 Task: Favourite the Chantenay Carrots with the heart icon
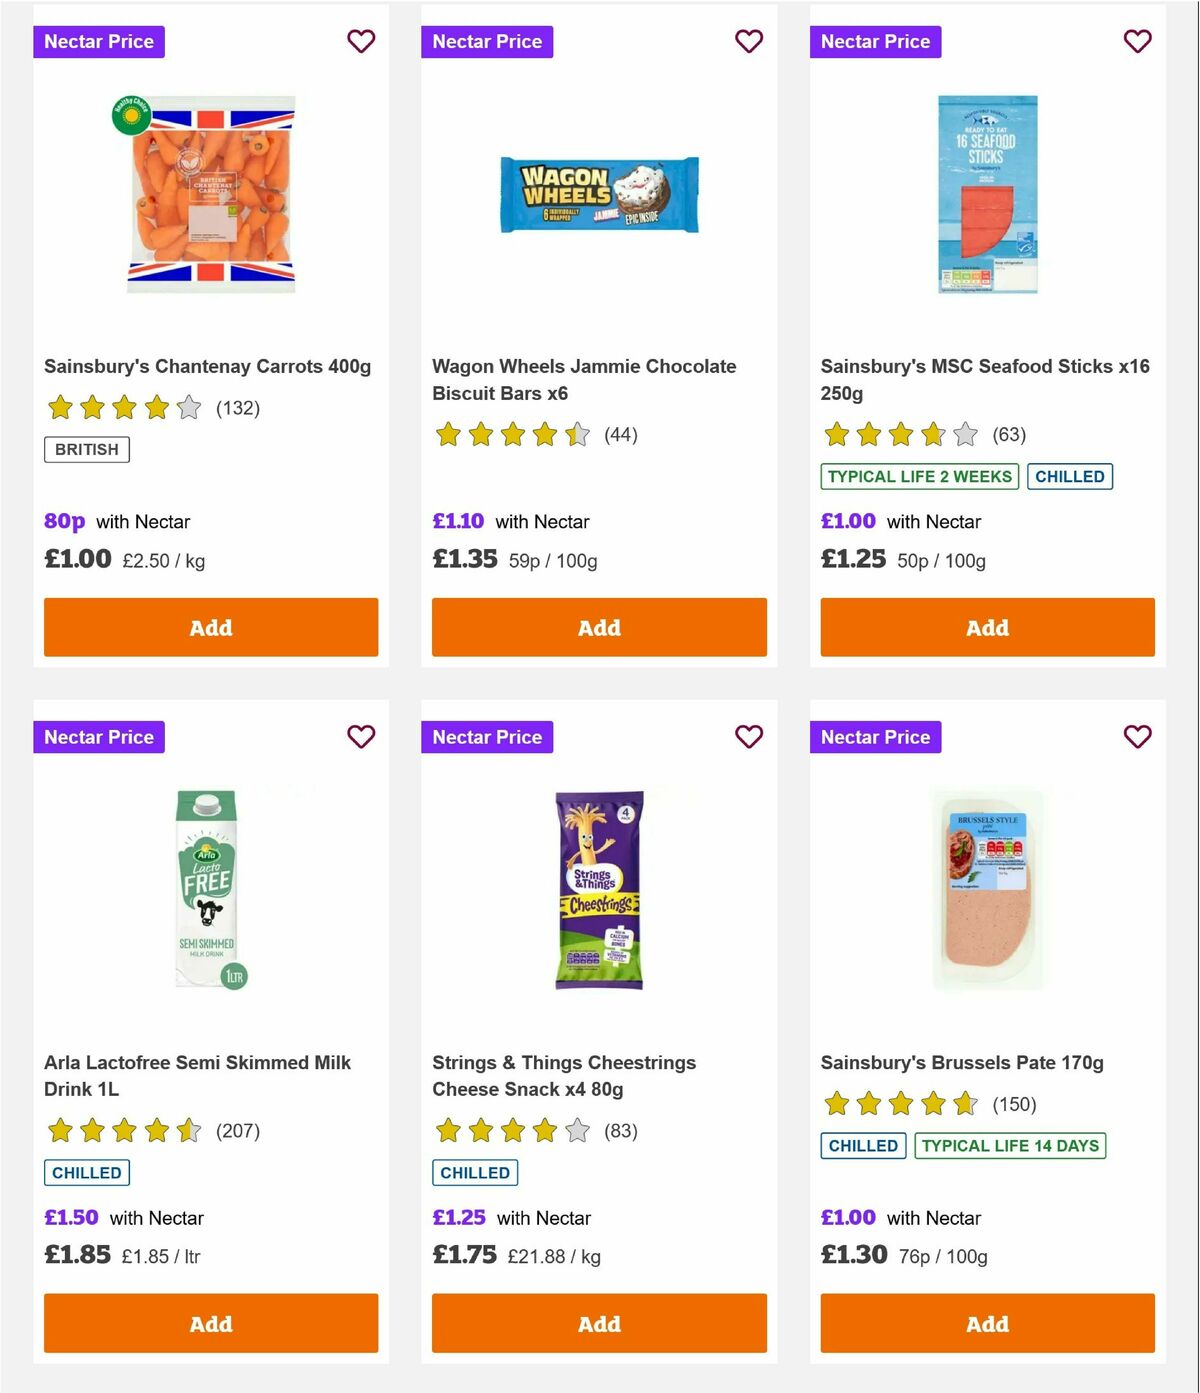point(361,41)
